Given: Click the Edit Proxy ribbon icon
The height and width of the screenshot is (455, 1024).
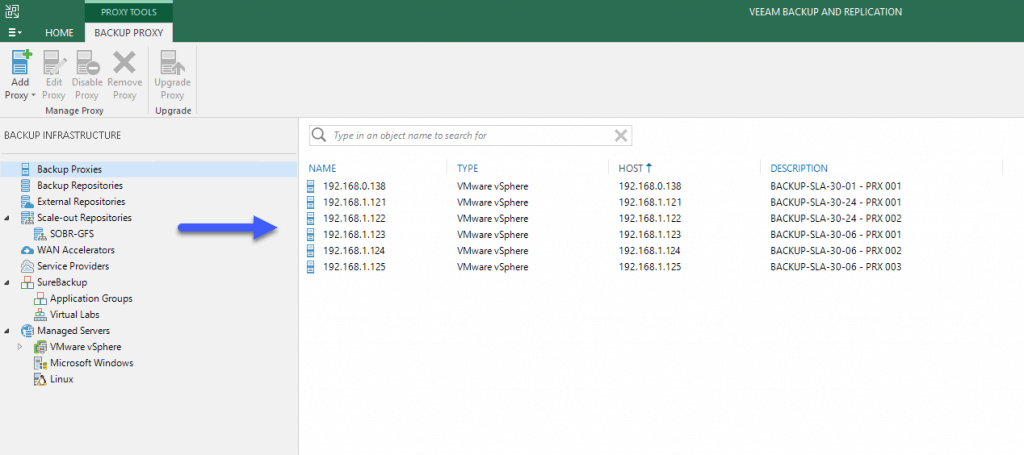Looking at the screenshot, I should (x=54, y=66).
